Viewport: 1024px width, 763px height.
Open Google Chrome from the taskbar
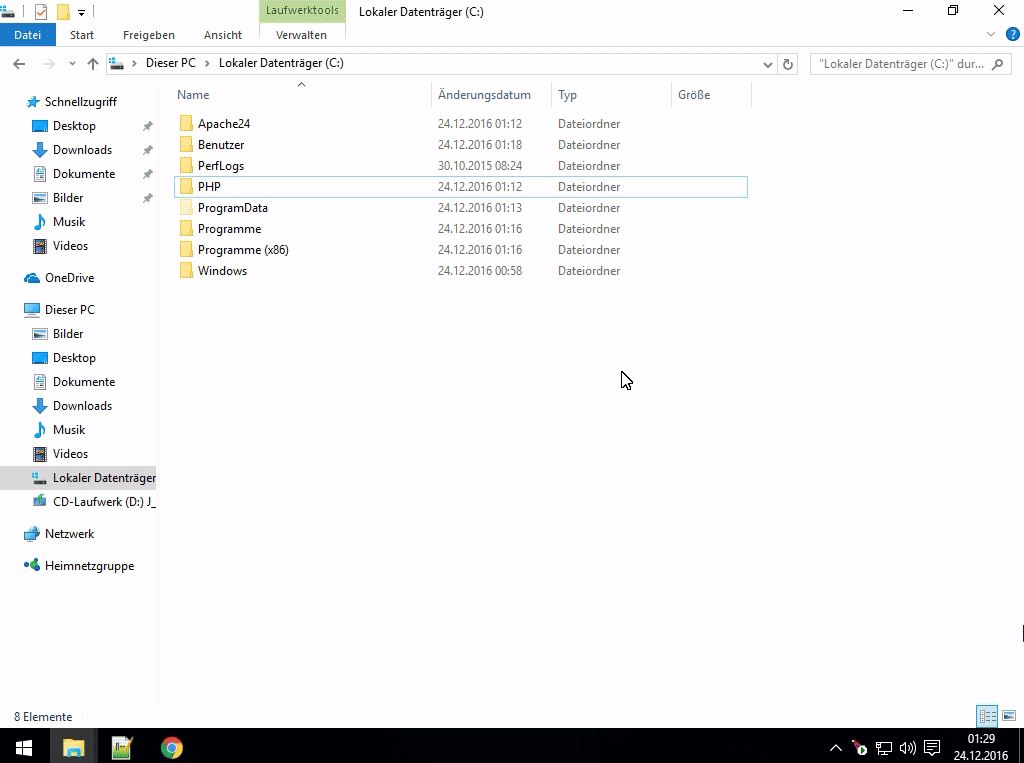tap(172, 747)
